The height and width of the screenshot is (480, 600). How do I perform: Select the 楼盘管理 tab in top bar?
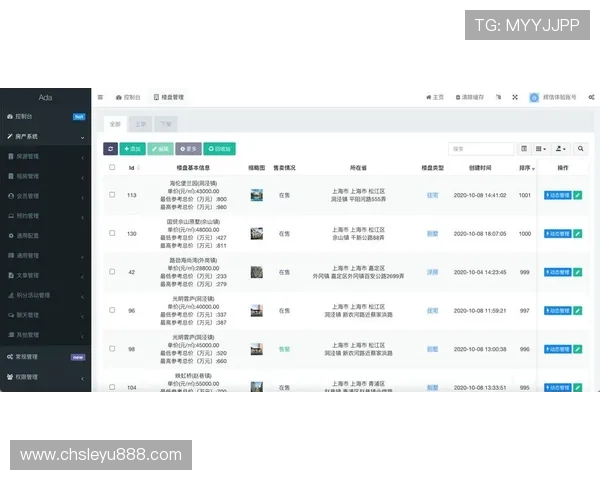pyautogui.click(x=169, y=97)
